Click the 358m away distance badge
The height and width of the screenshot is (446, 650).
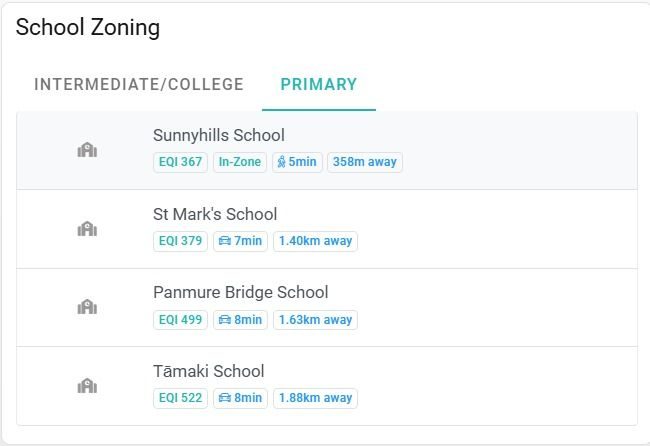tap(365, 162)
